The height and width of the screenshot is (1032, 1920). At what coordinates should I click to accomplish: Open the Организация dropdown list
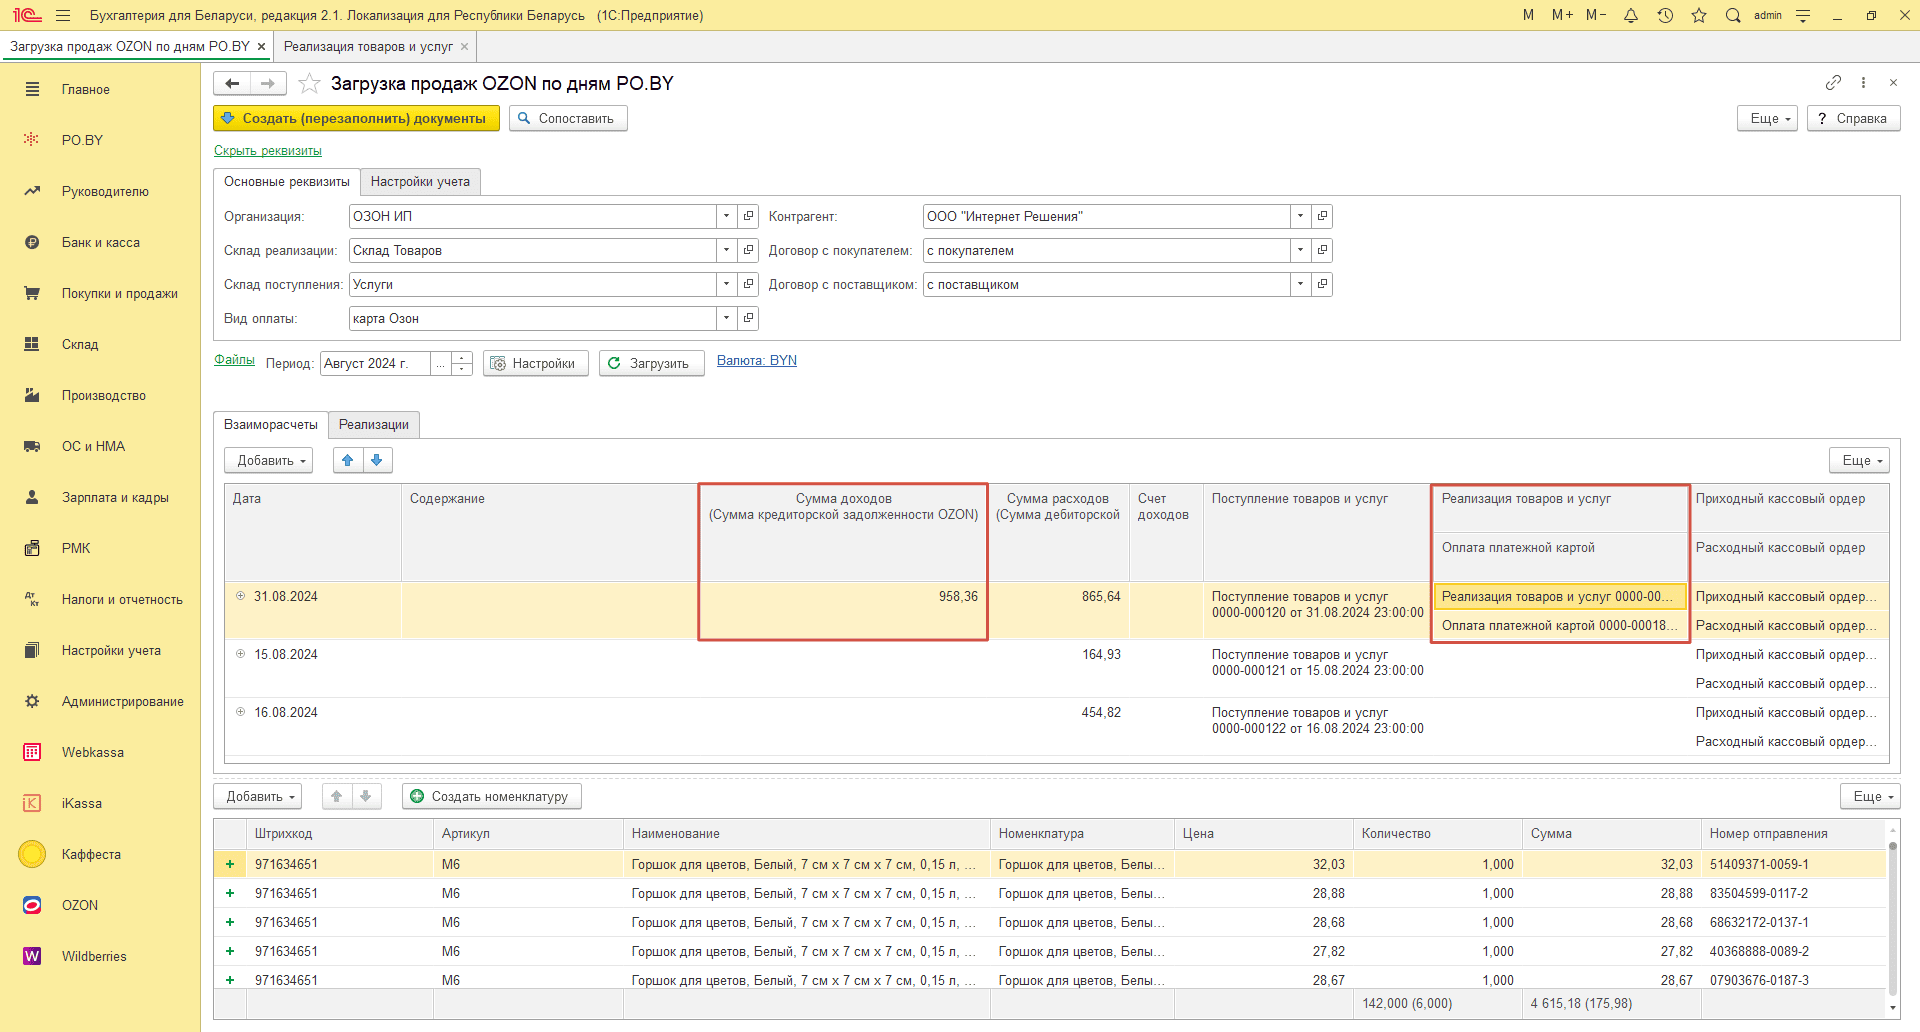(x=726, y=216)
